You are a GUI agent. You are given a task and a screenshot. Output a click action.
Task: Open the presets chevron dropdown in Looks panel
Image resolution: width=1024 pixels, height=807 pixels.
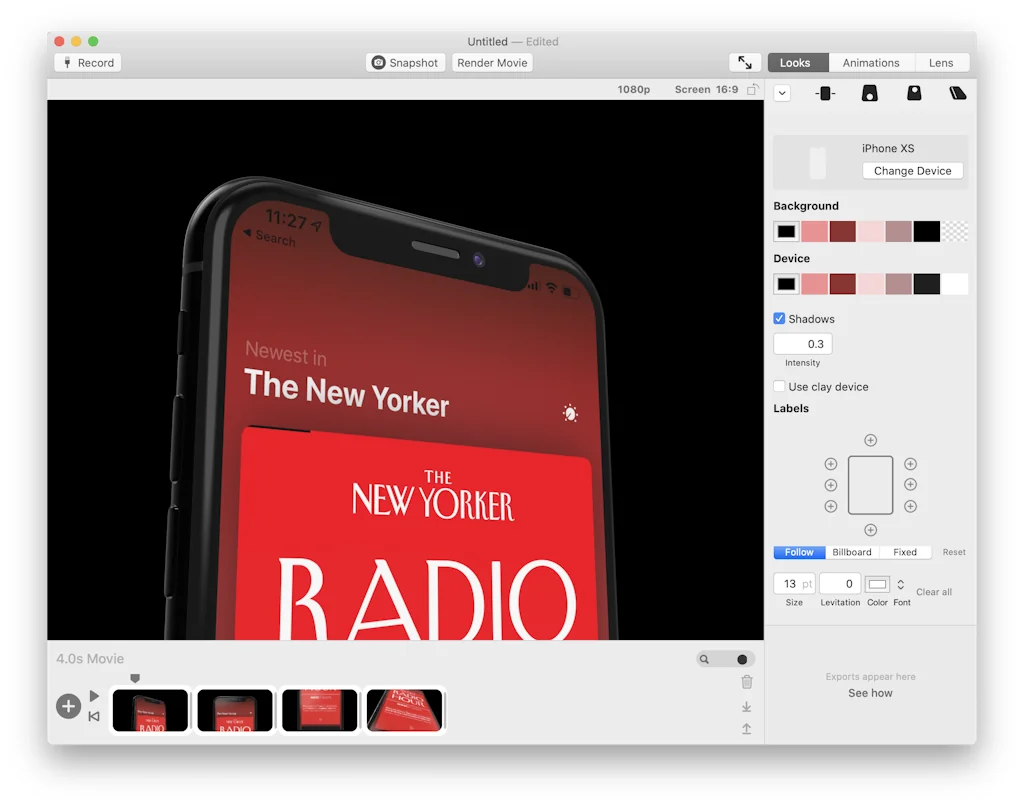click(782, 93)
